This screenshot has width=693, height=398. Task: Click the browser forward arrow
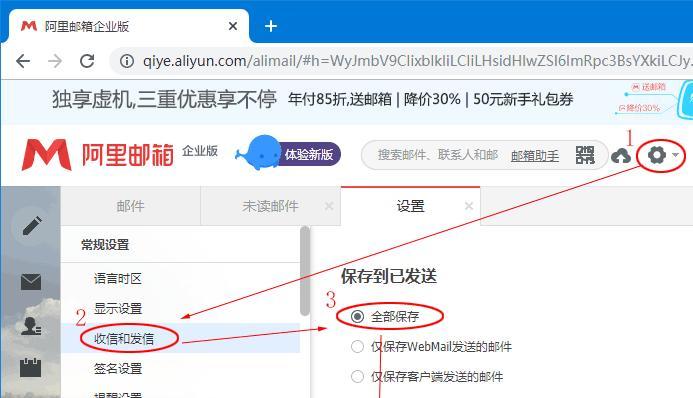click(55, 61)
